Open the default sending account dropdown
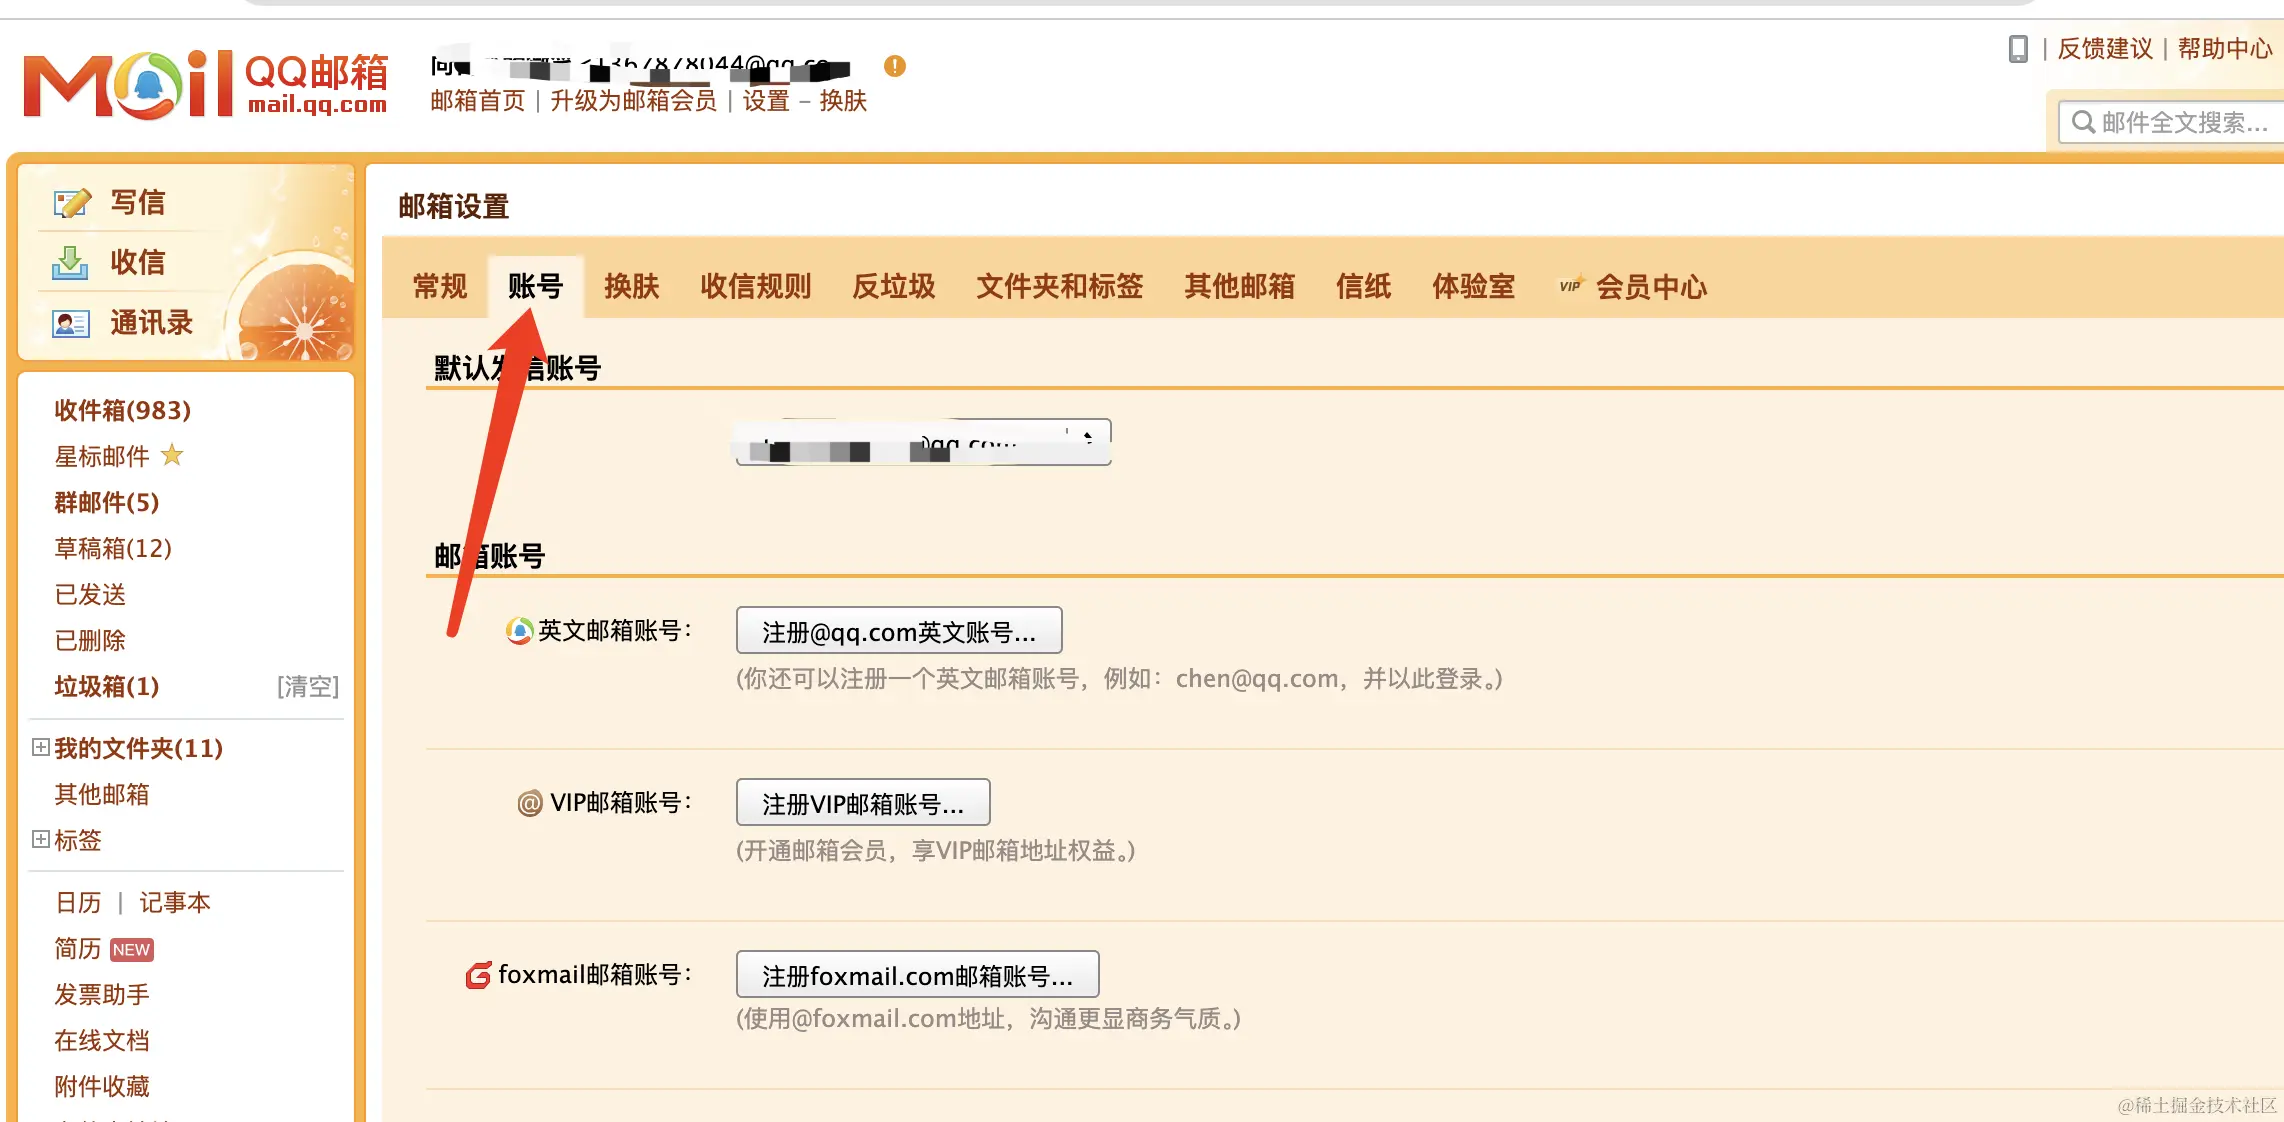The image size is (2284, 1122). tap(923, 442)
